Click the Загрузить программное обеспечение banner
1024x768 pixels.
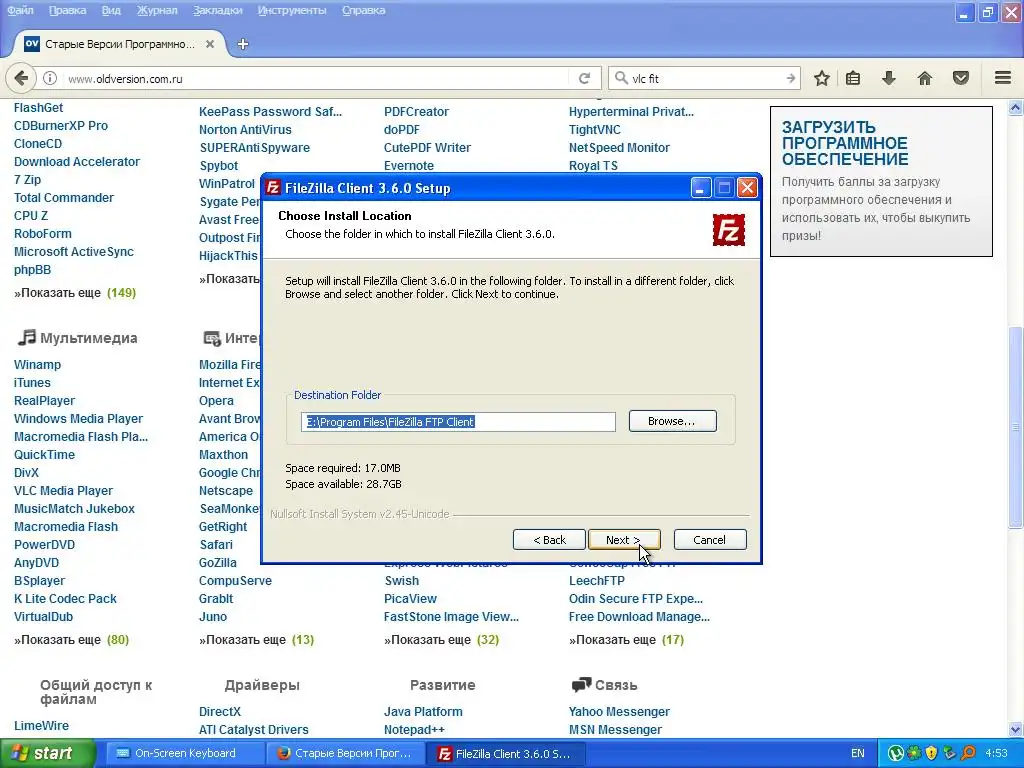pyautogui.click(x=881, y=181)
